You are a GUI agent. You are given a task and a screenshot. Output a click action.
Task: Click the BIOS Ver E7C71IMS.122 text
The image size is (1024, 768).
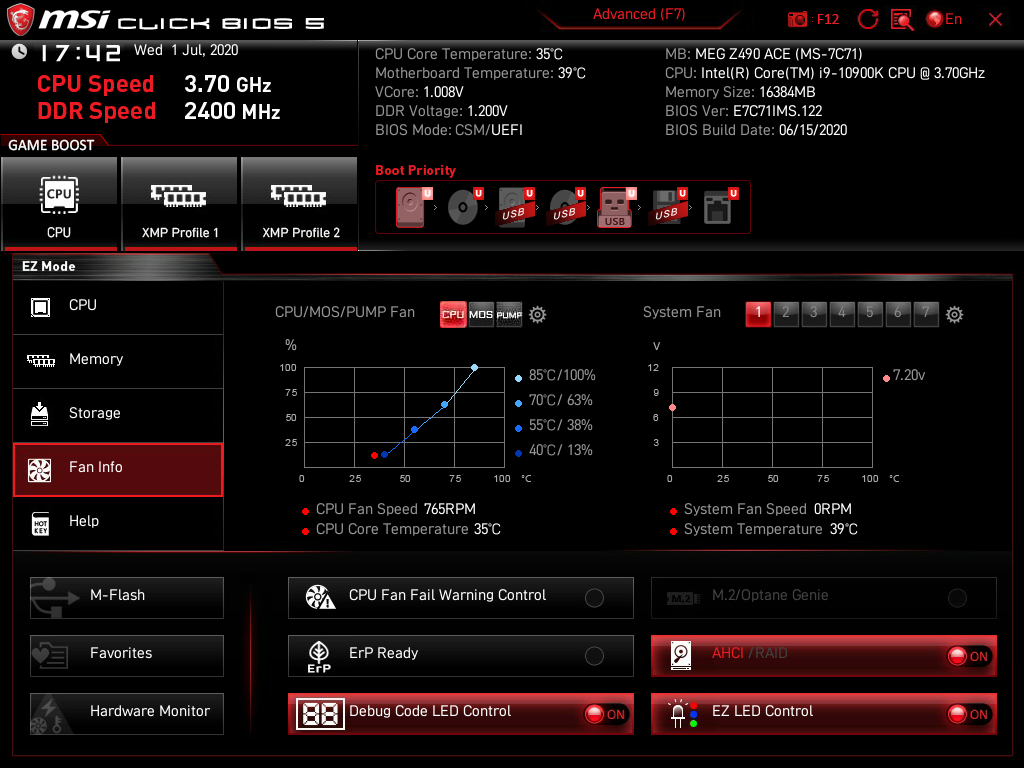click(x=743, y=111)
